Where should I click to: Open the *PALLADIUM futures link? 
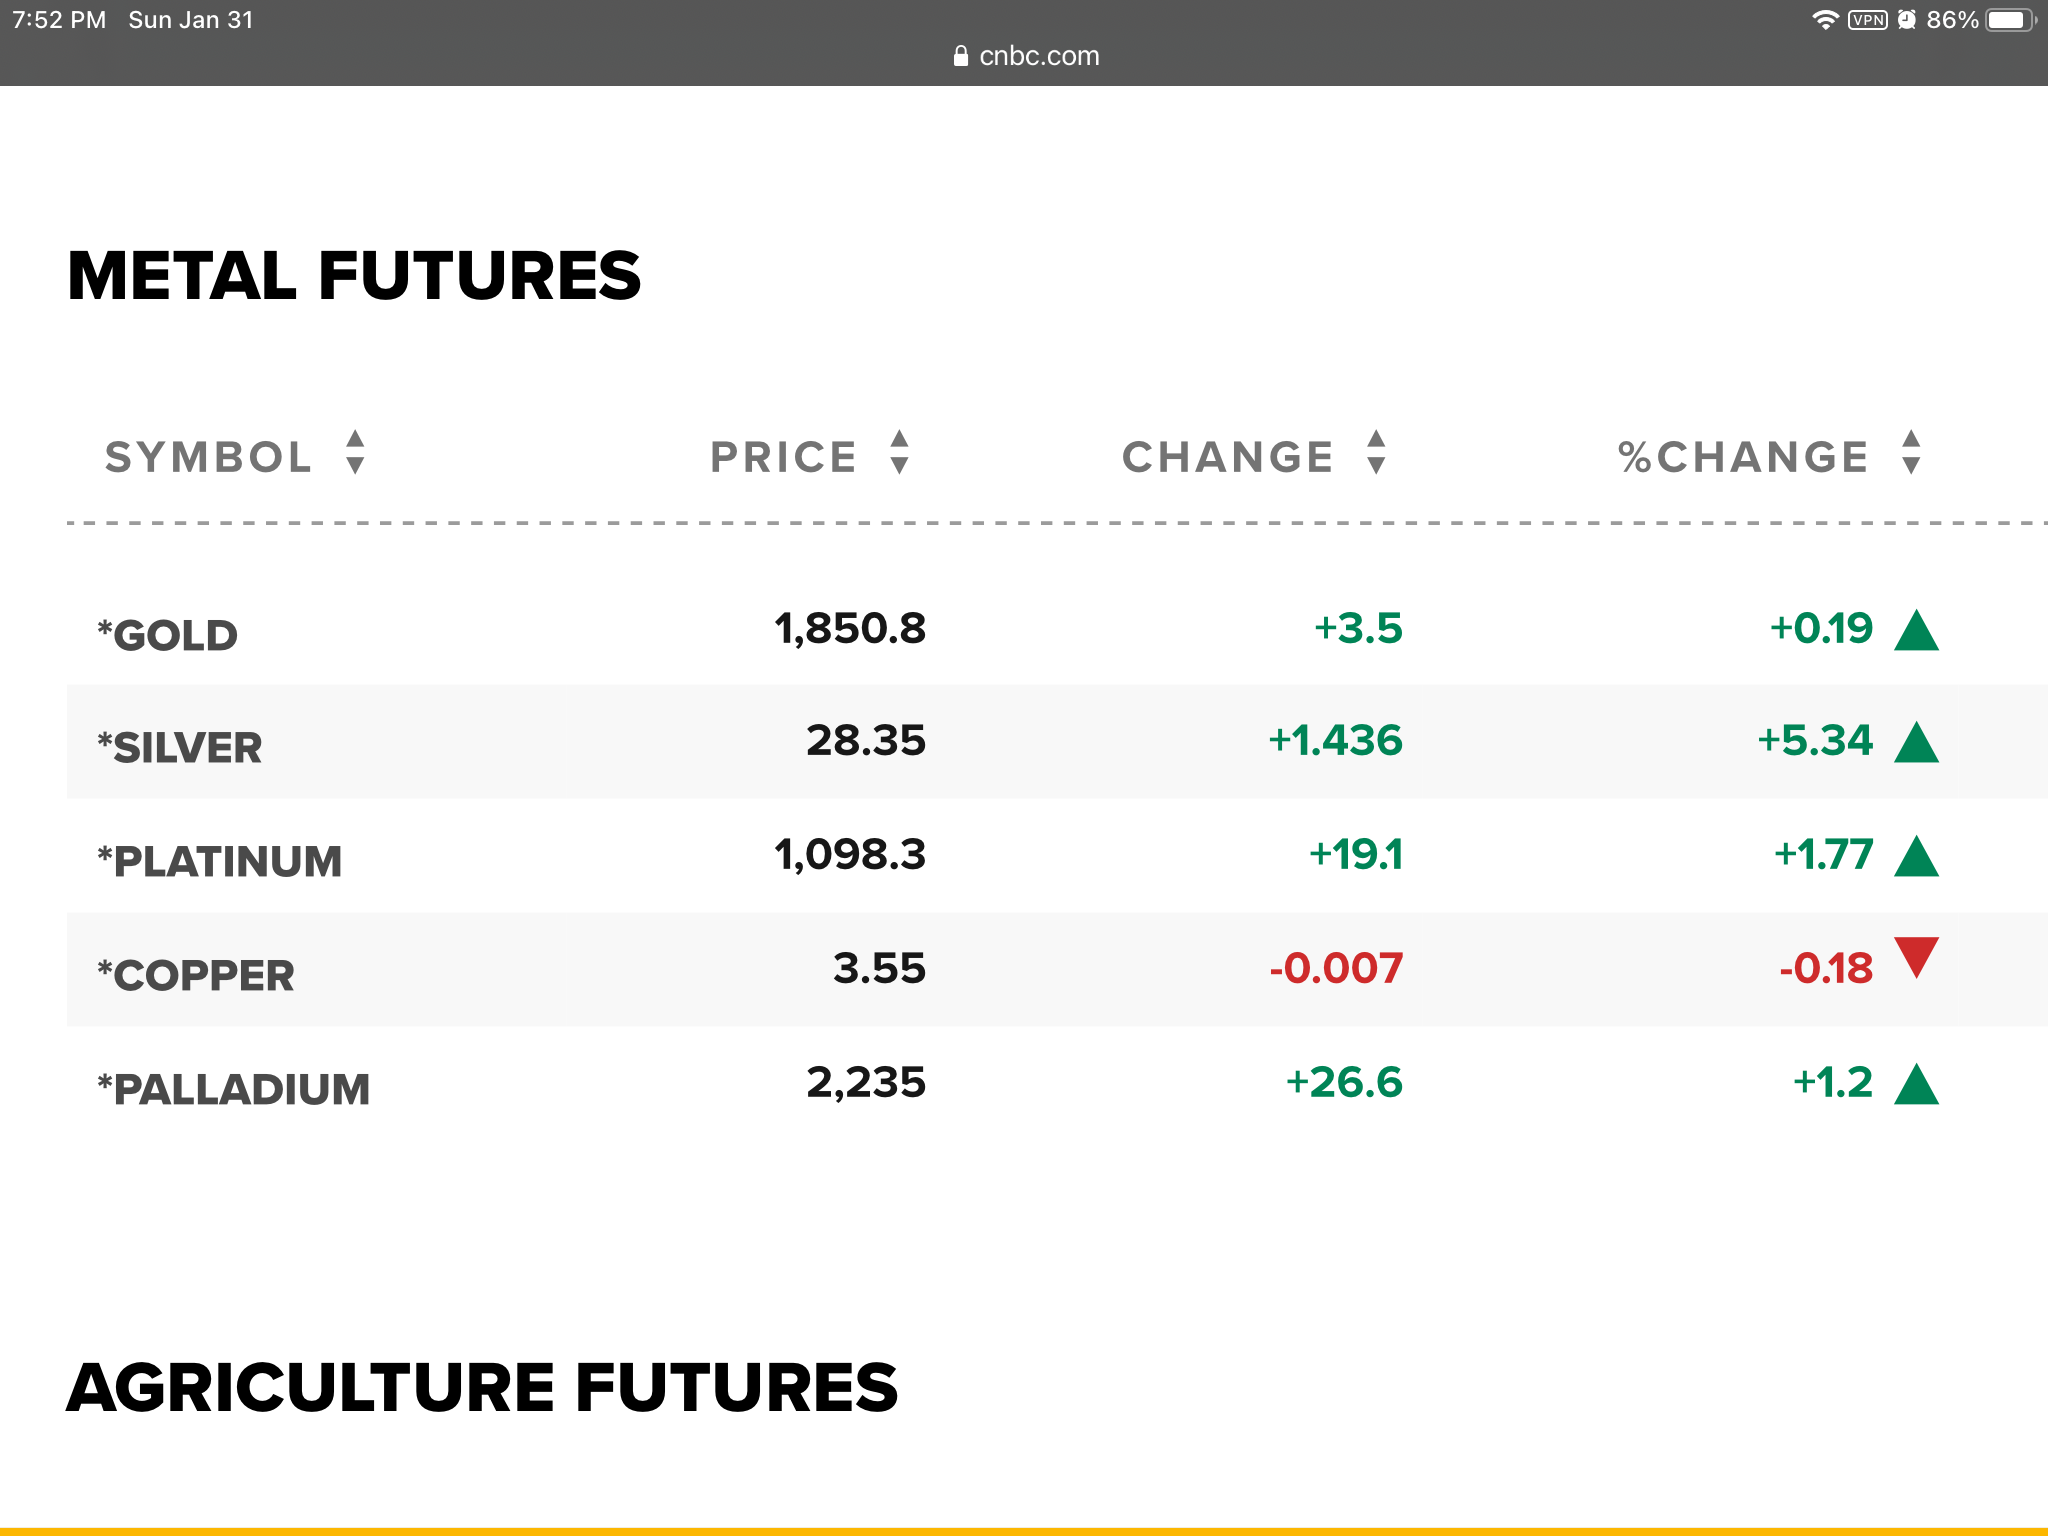(x=234, y=1090)
